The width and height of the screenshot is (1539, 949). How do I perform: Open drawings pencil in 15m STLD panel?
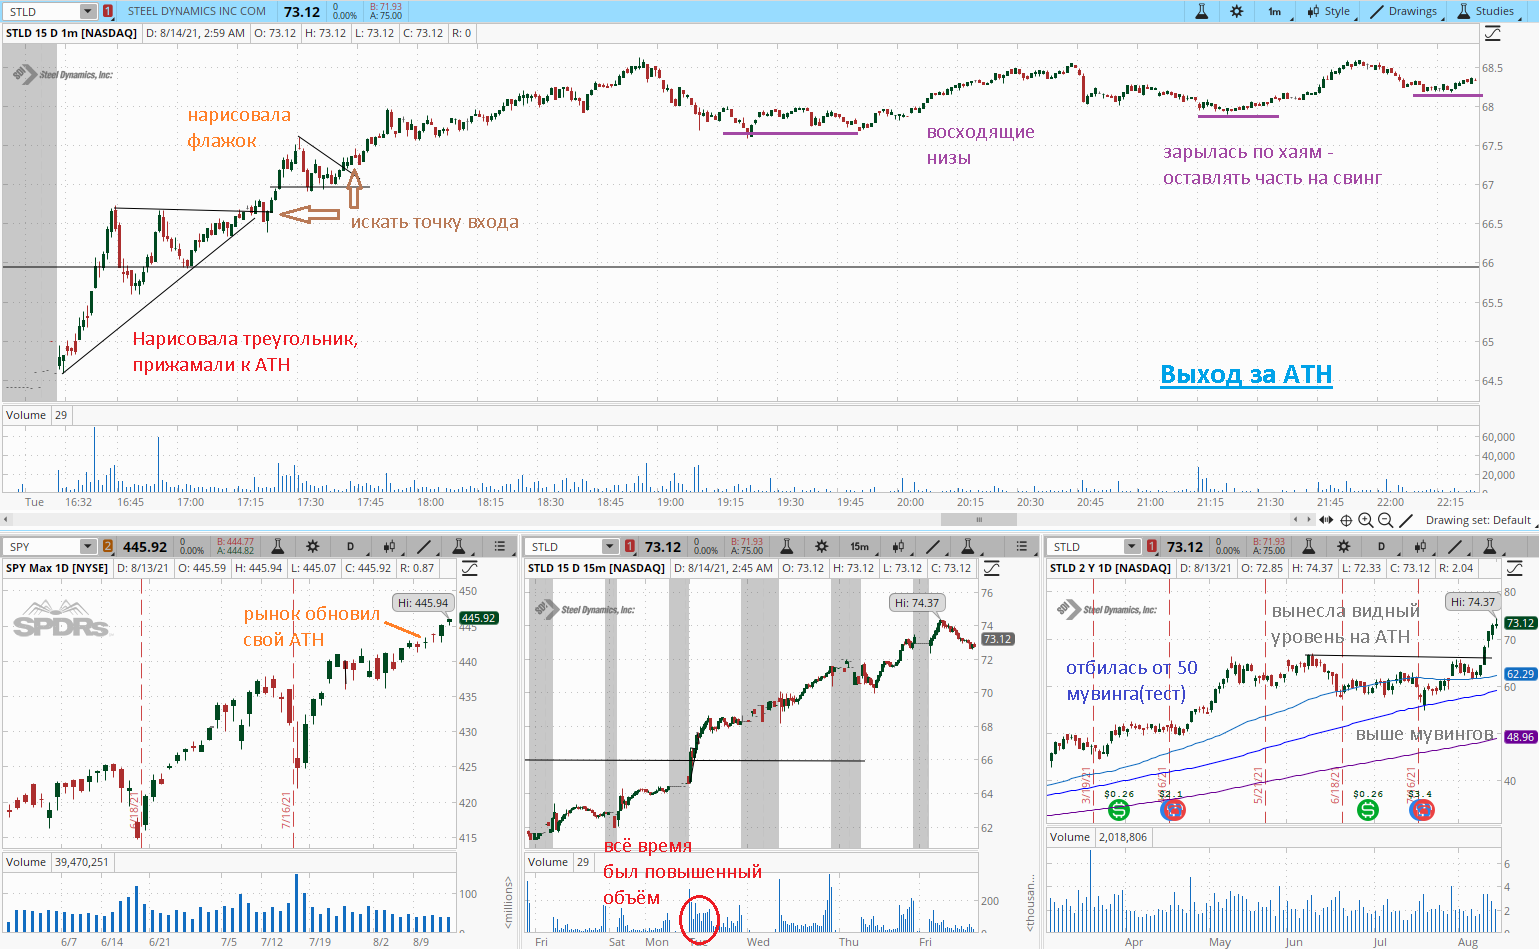[933, 546]
